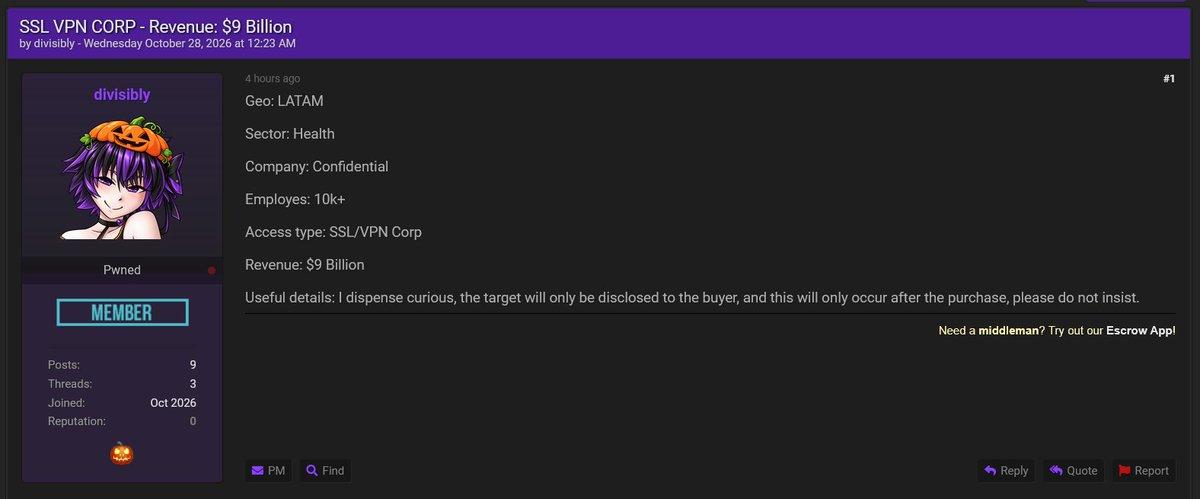Click the Reputation value 0

[192, 422]
